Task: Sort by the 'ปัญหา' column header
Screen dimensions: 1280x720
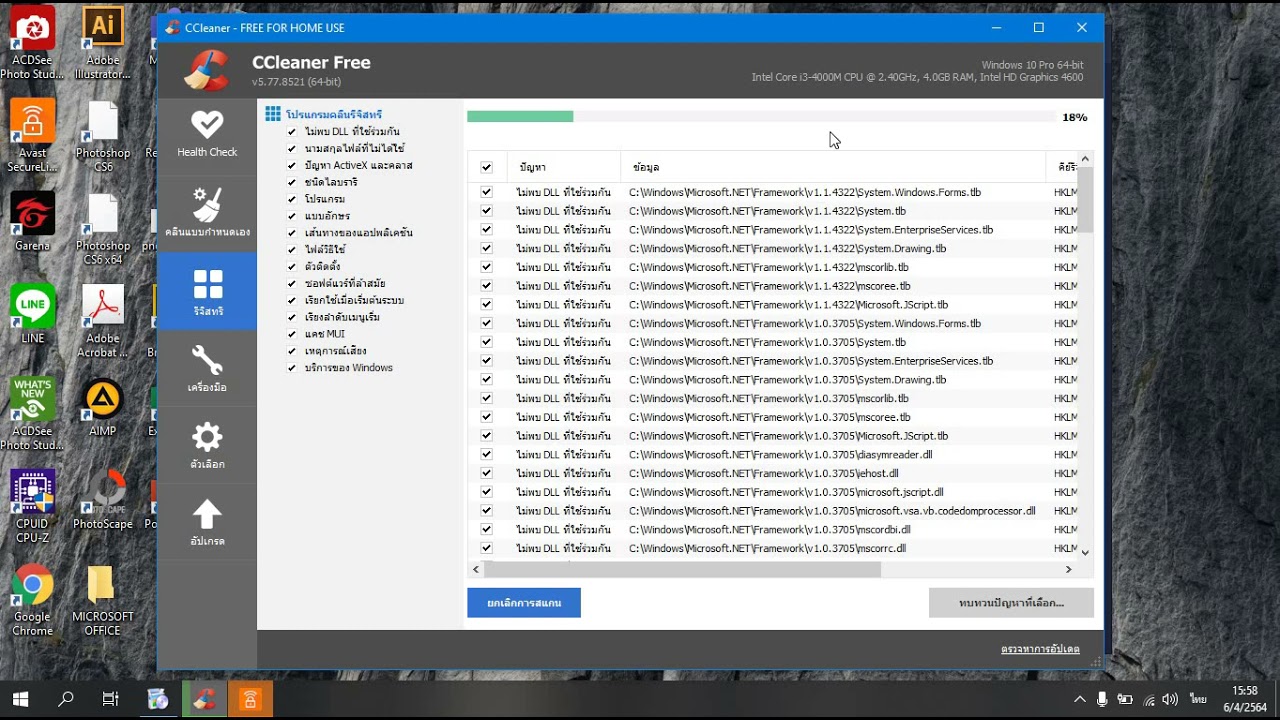Action: click(565, 167)
